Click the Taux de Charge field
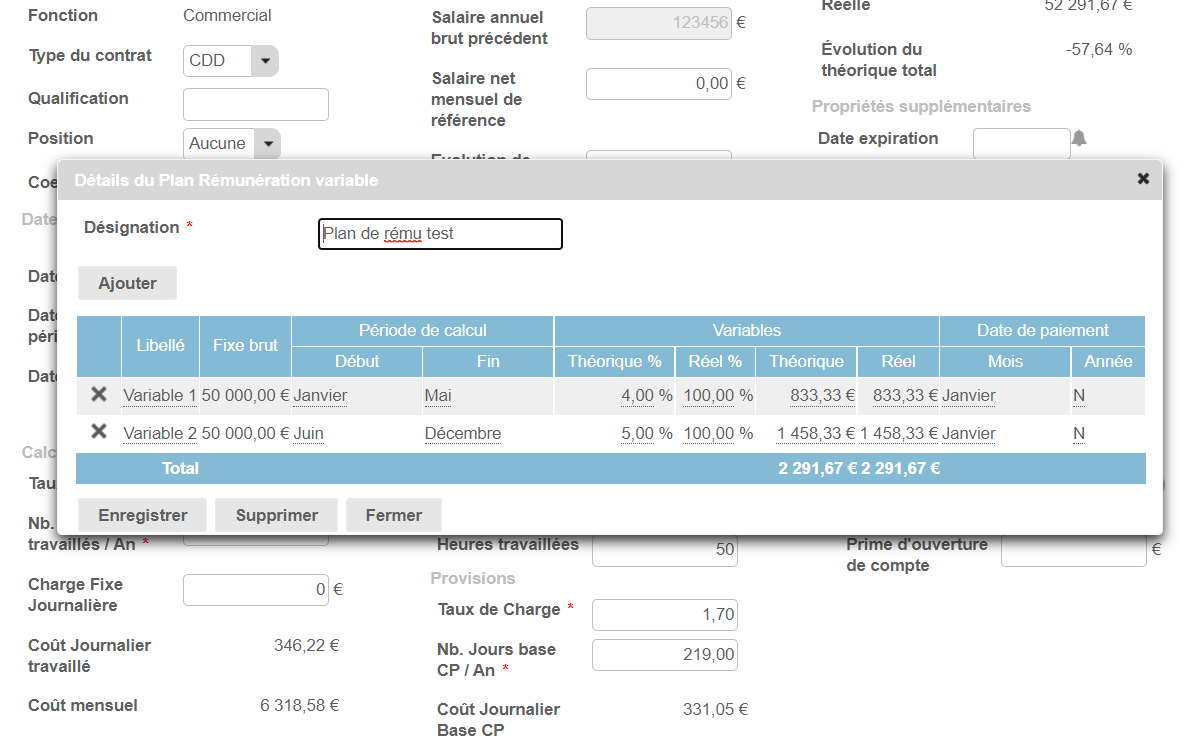The image size is (1189, 754). point(664,615)
